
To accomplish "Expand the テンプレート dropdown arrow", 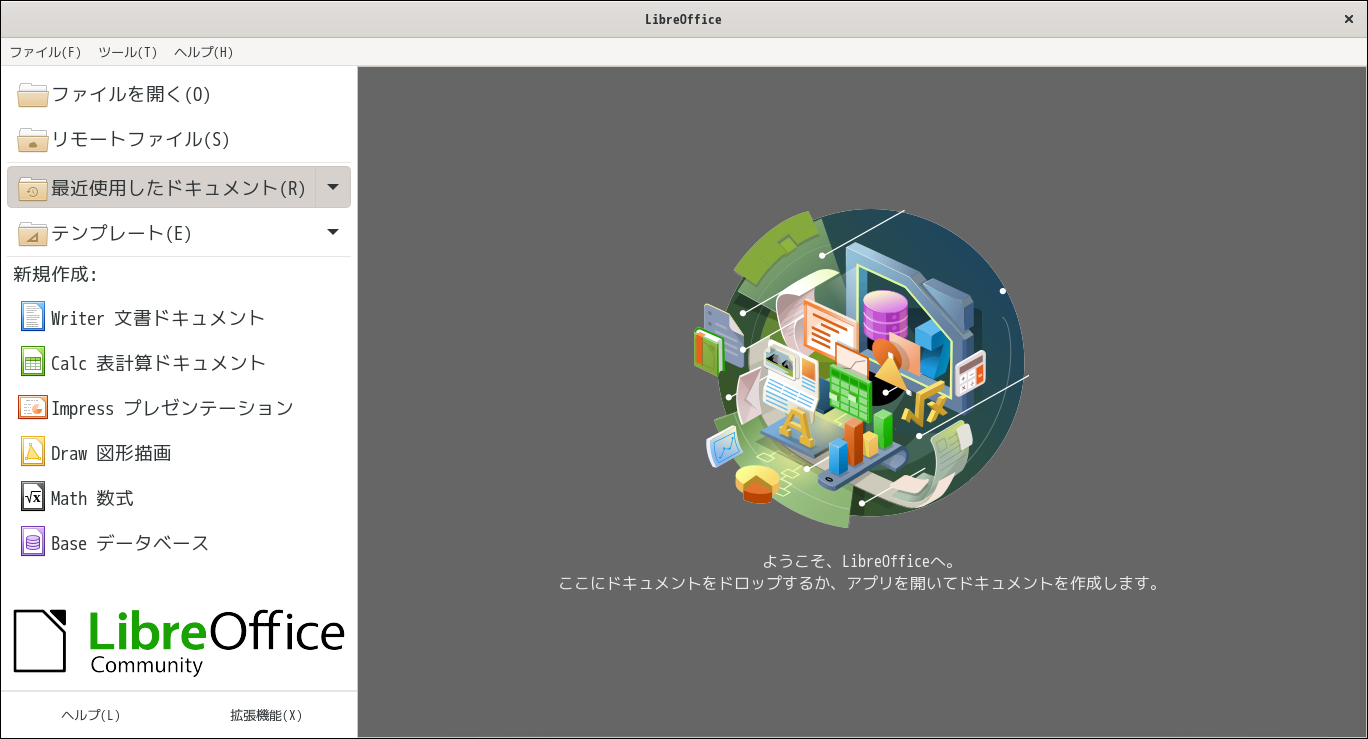I will tap(333, 232).
